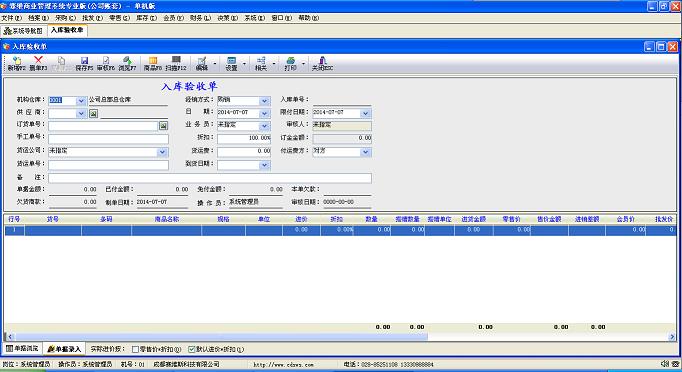Screen dimensions: 682x372
Task: Open the 库存 menu
Action: [146, 18]
